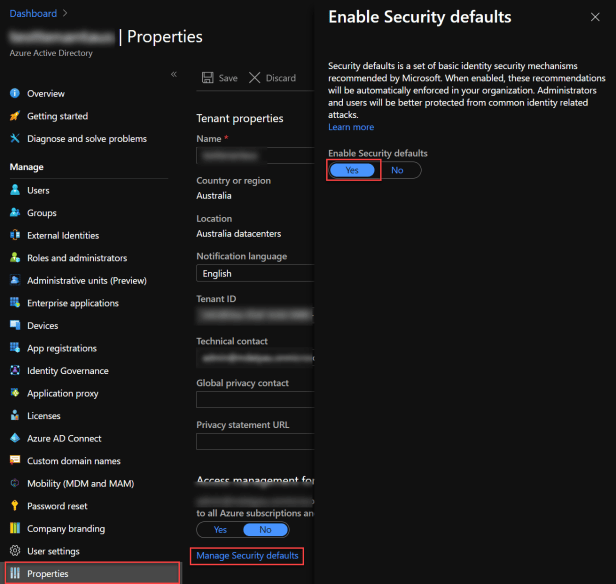Click the Identity Governance icon
The width and height of the screenshot is (616, 584).
(x=15, y=370)
